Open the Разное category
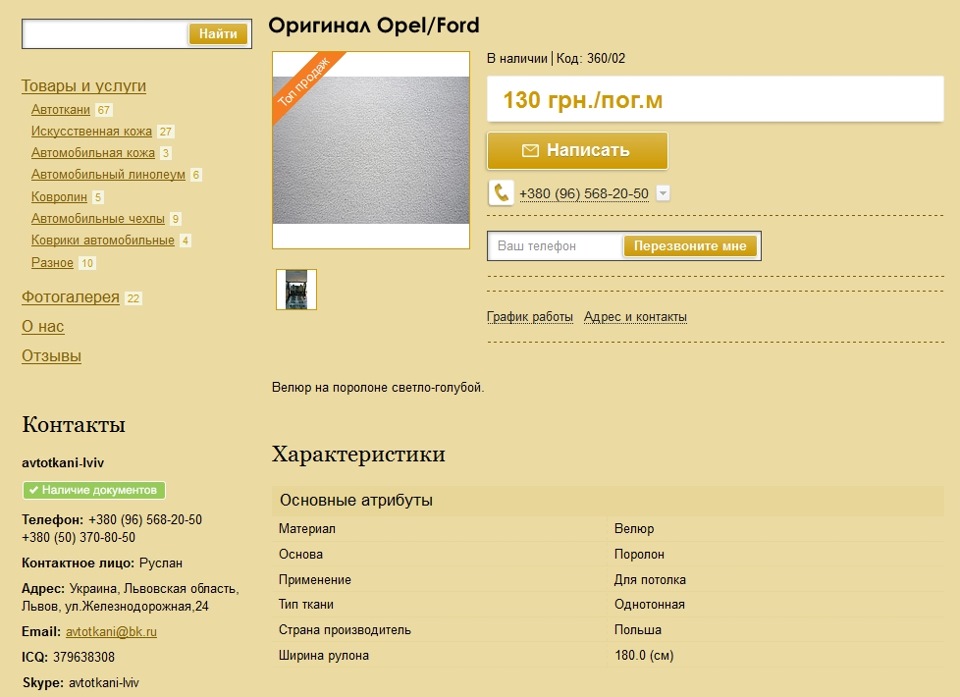The image size is (960, 697). click(52, 263)
